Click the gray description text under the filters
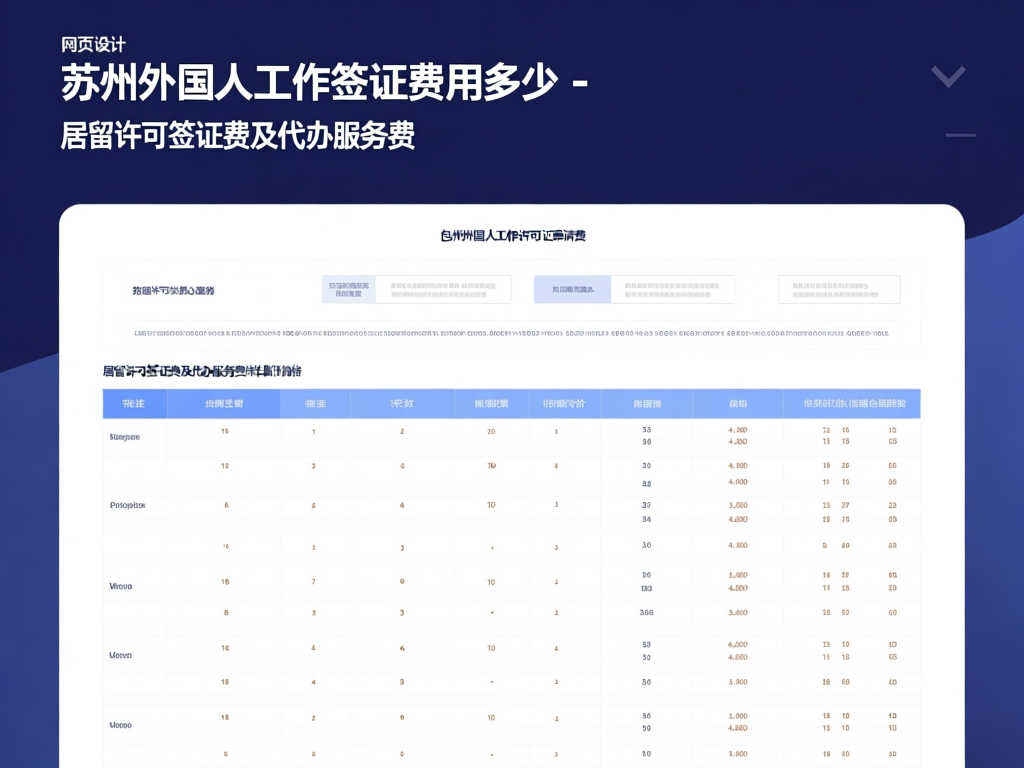This screenshot has height=768, width=1024. pyautogui.click(x=511, y=334)
